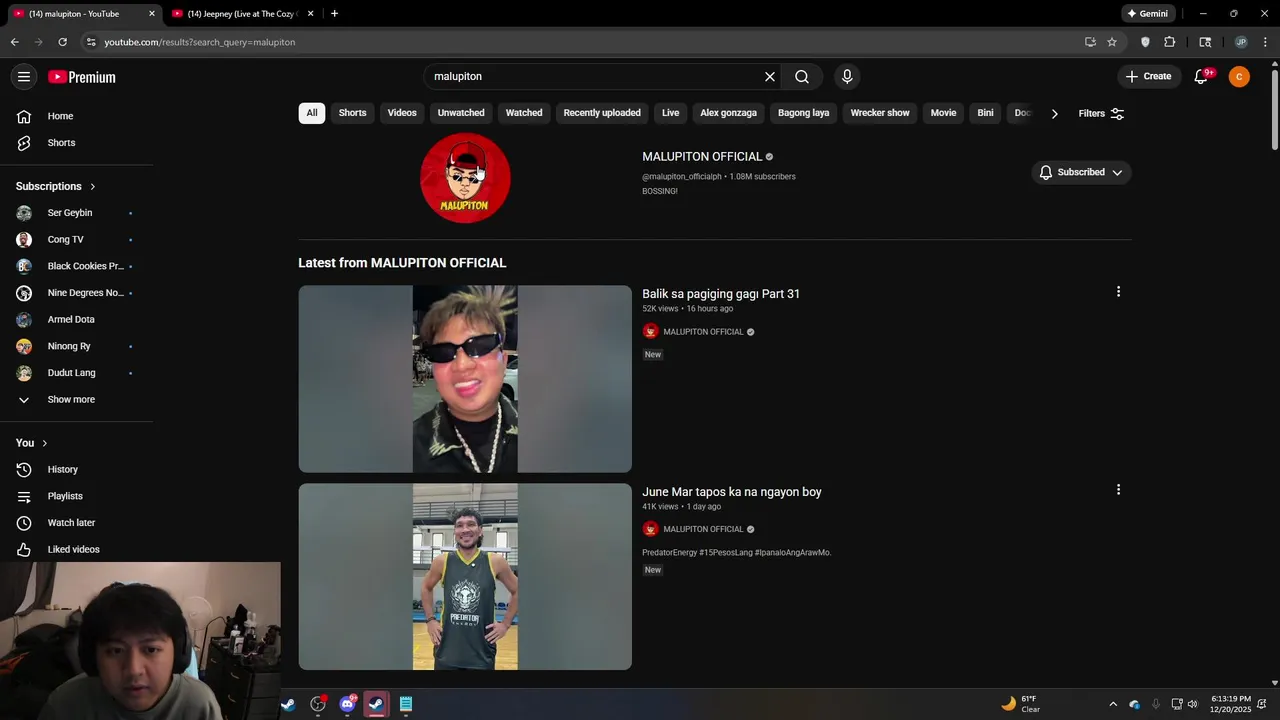Viewport: 1280px width, 720px height.
Task: Select the Alex gonzaga chip
Action: point(728,113)
